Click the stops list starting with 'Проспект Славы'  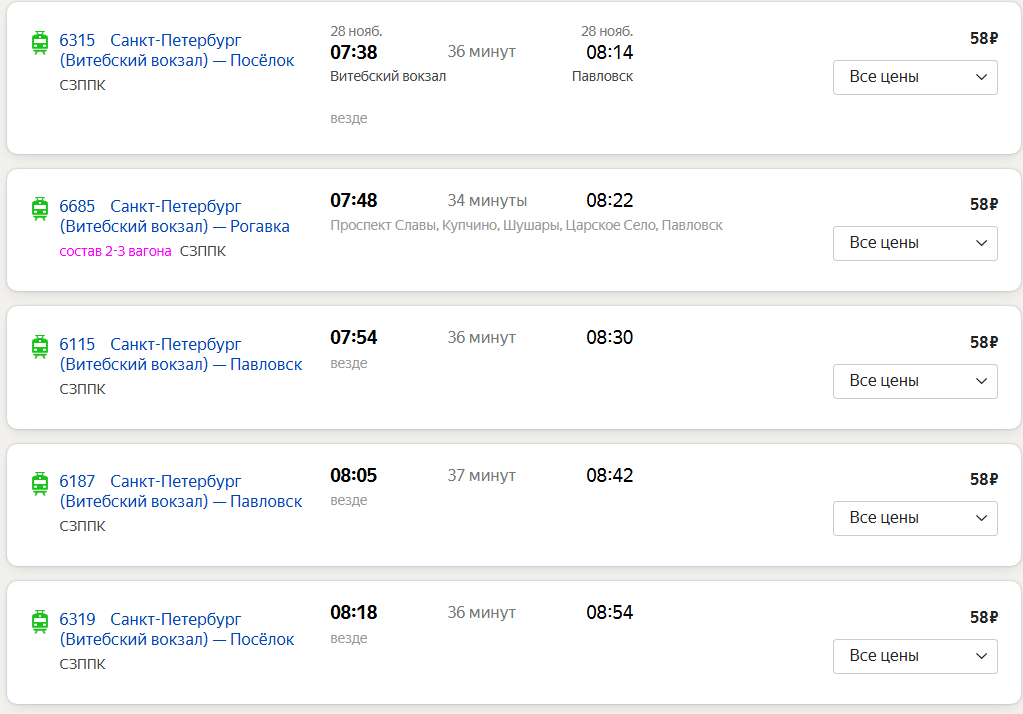pos(526,226)
